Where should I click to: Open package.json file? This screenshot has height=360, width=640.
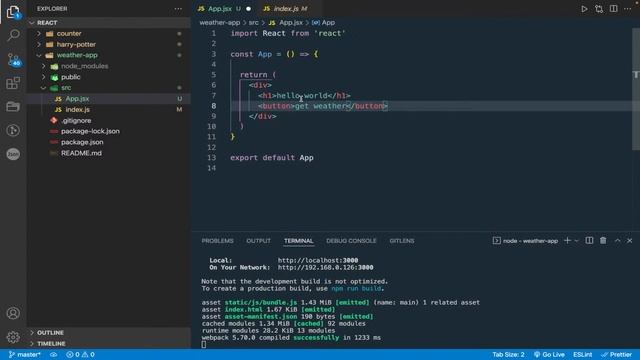tap(109, 142)
